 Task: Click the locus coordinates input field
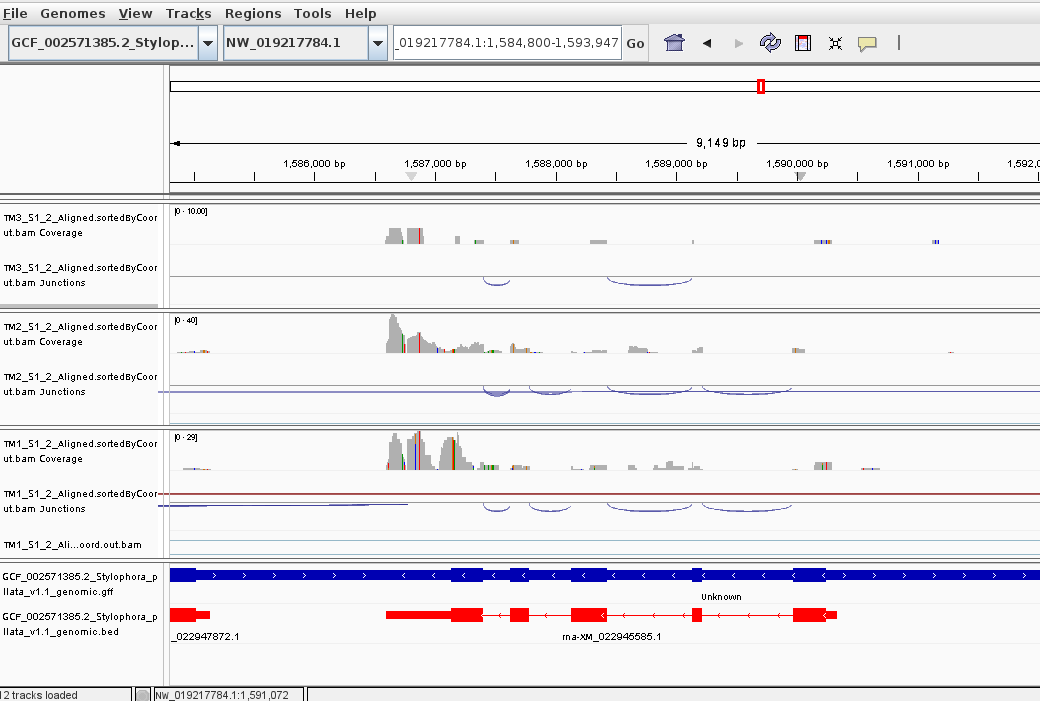pos(507,43)
